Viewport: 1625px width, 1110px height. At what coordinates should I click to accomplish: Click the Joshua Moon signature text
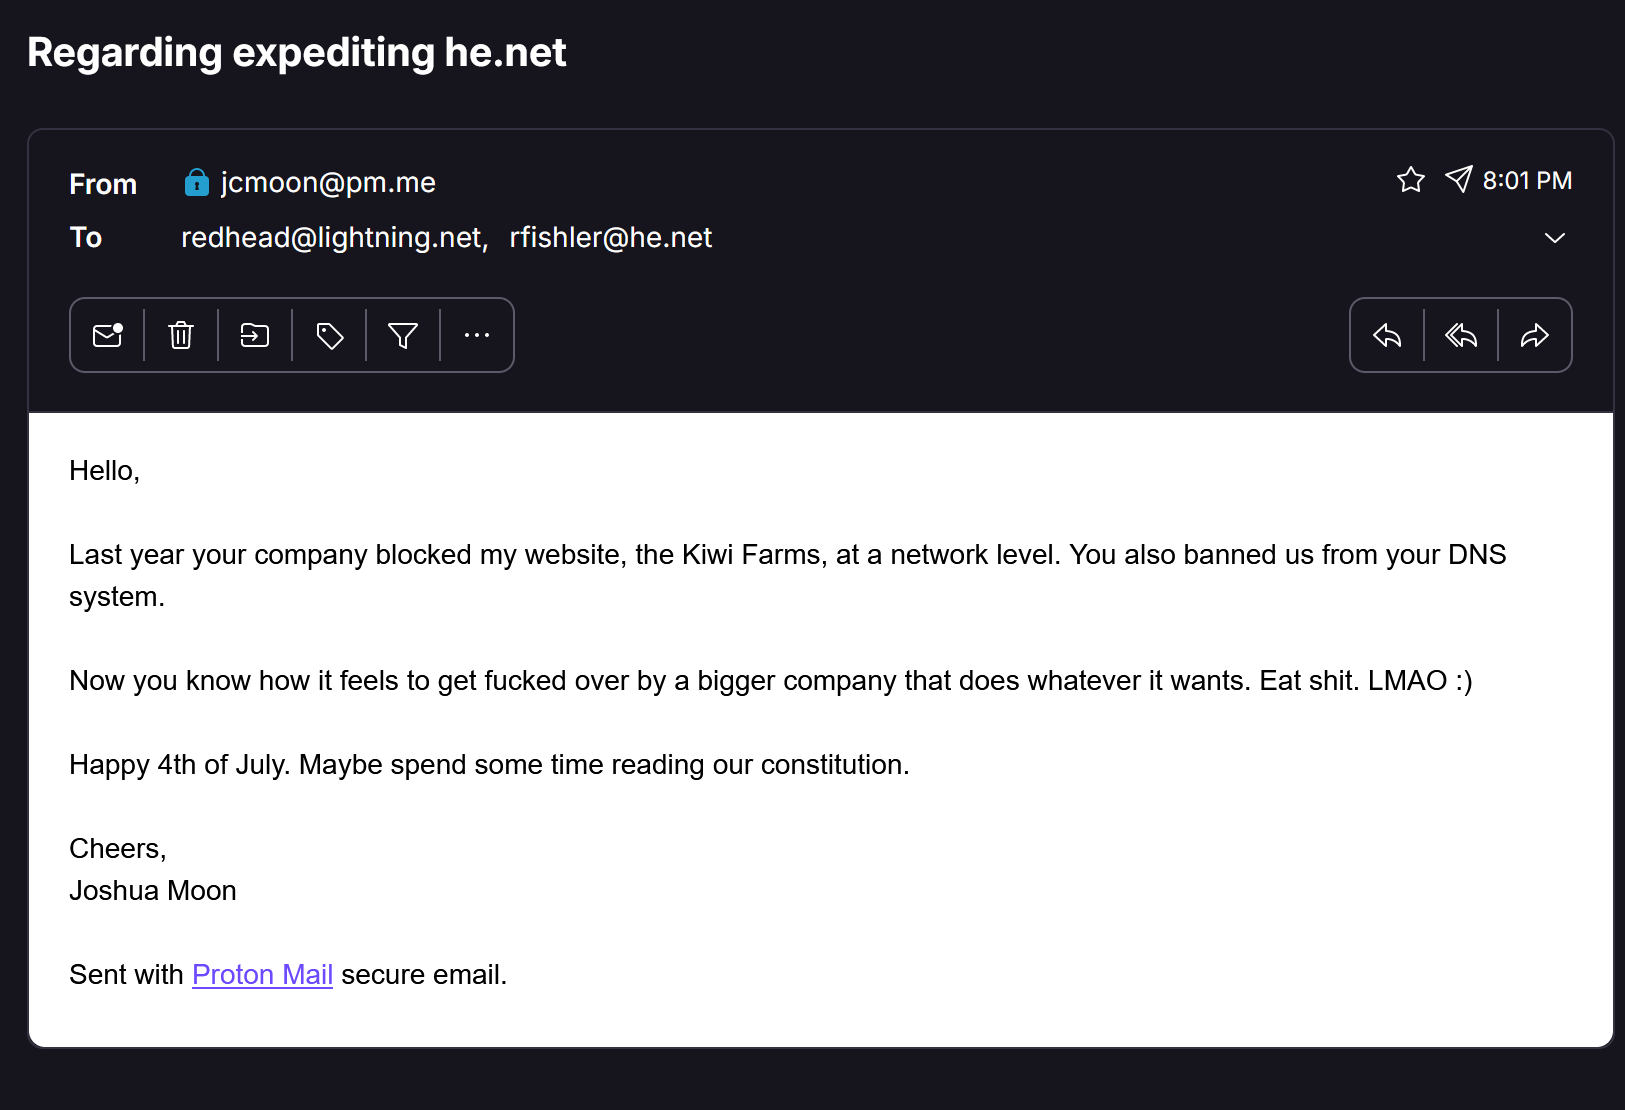pos(153,890)
